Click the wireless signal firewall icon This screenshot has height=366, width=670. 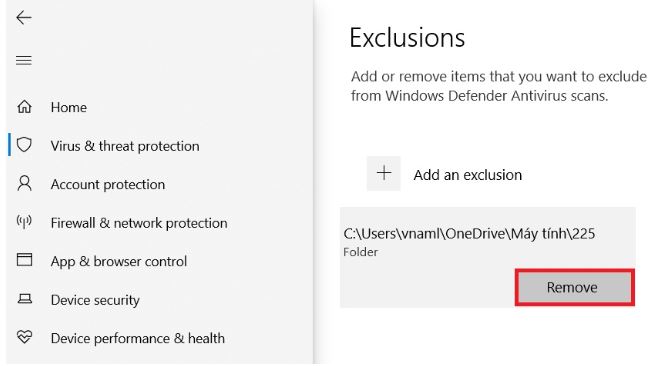pos(24,222)
